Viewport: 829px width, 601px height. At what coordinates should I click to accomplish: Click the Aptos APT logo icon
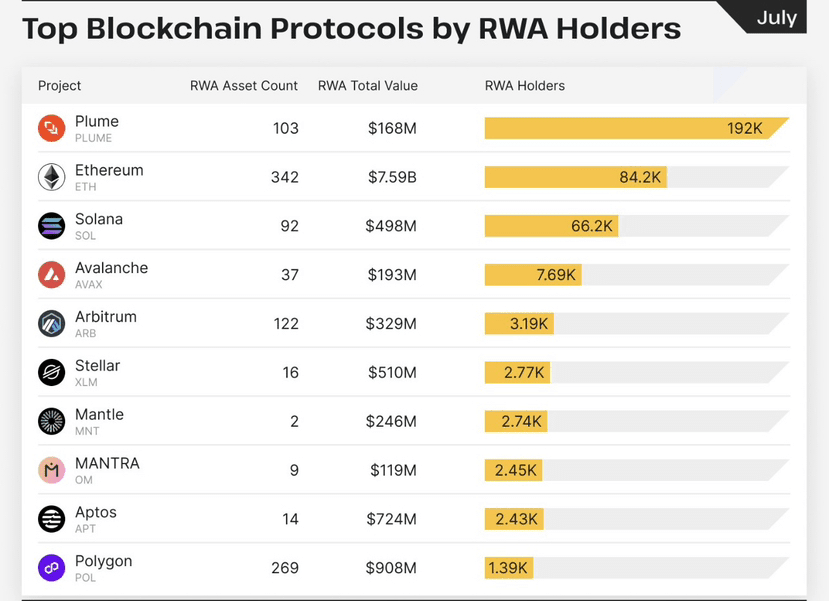click(x=51, y=519)
